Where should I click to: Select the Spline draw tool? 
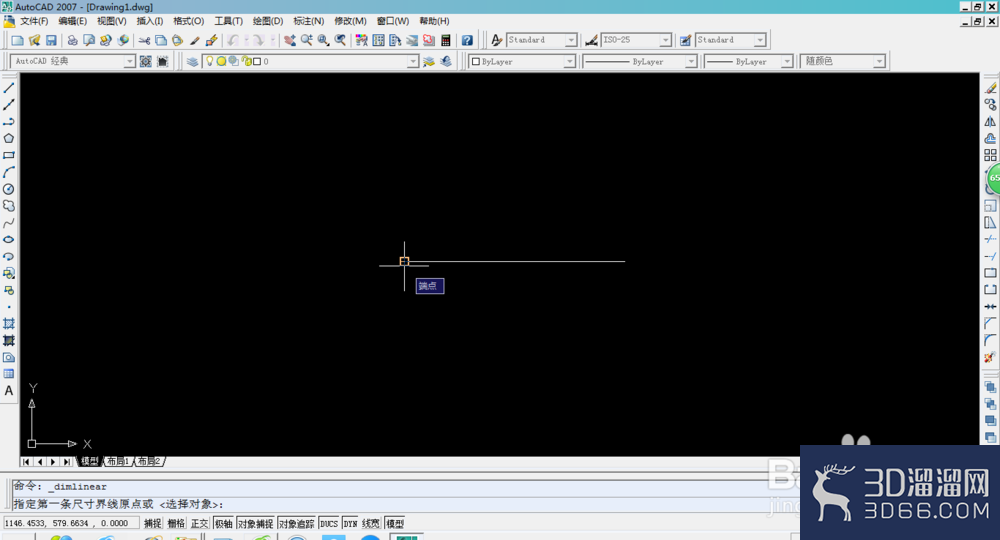coord(9,223)
